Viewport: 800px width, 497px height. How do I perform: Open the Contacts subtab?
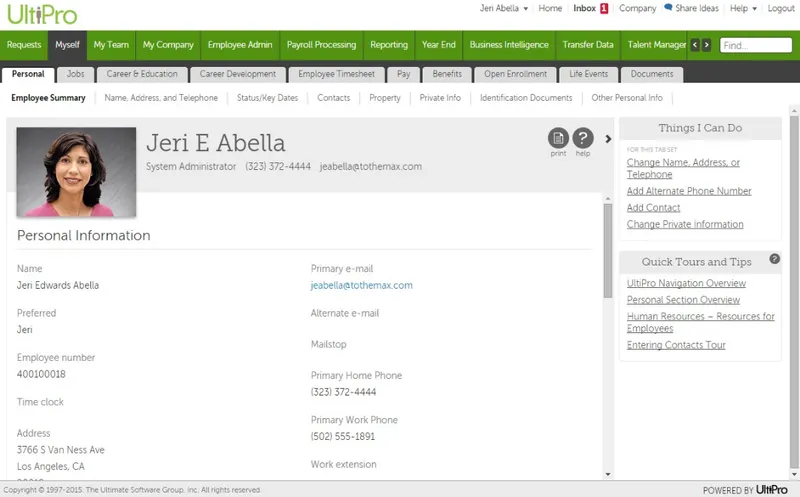tap(334, 98)
